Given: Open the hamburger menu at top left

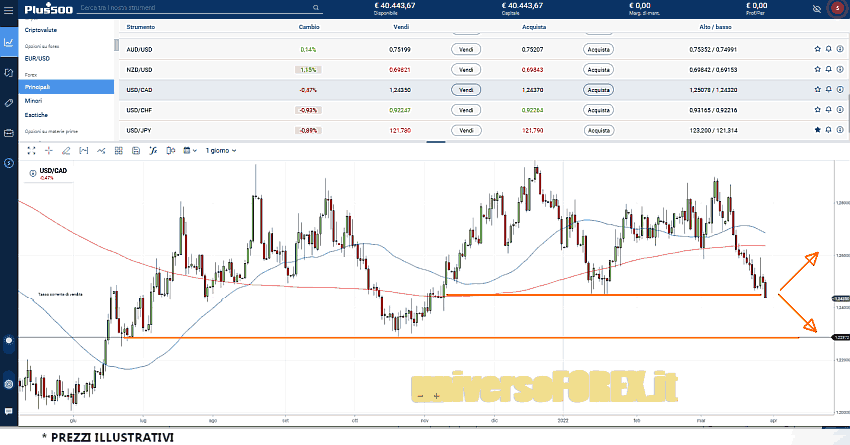Looking at the screenshot, I should pos(8,8).
